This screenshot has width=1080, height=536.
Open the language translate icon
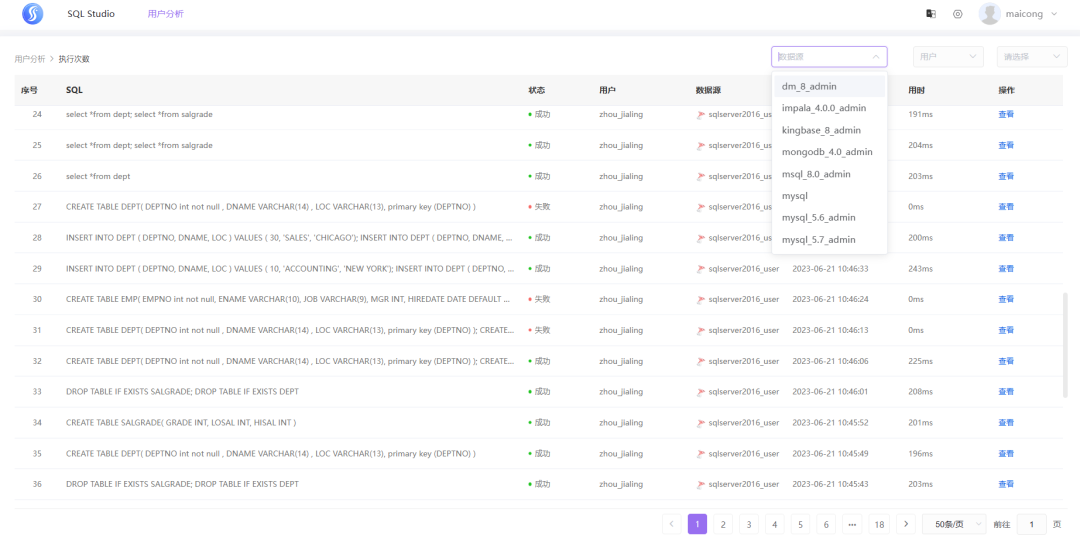click(x=931, y=14)
